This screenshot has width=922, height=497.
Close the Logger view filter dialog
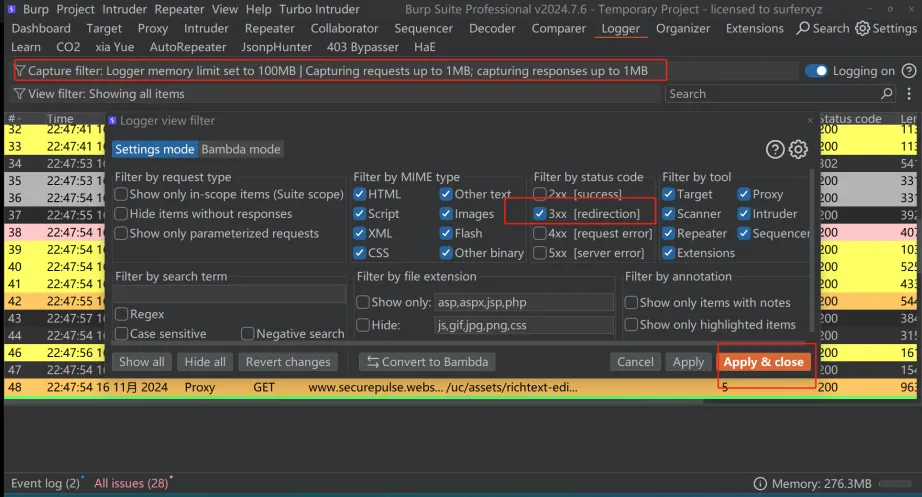(x=810, y=121)
